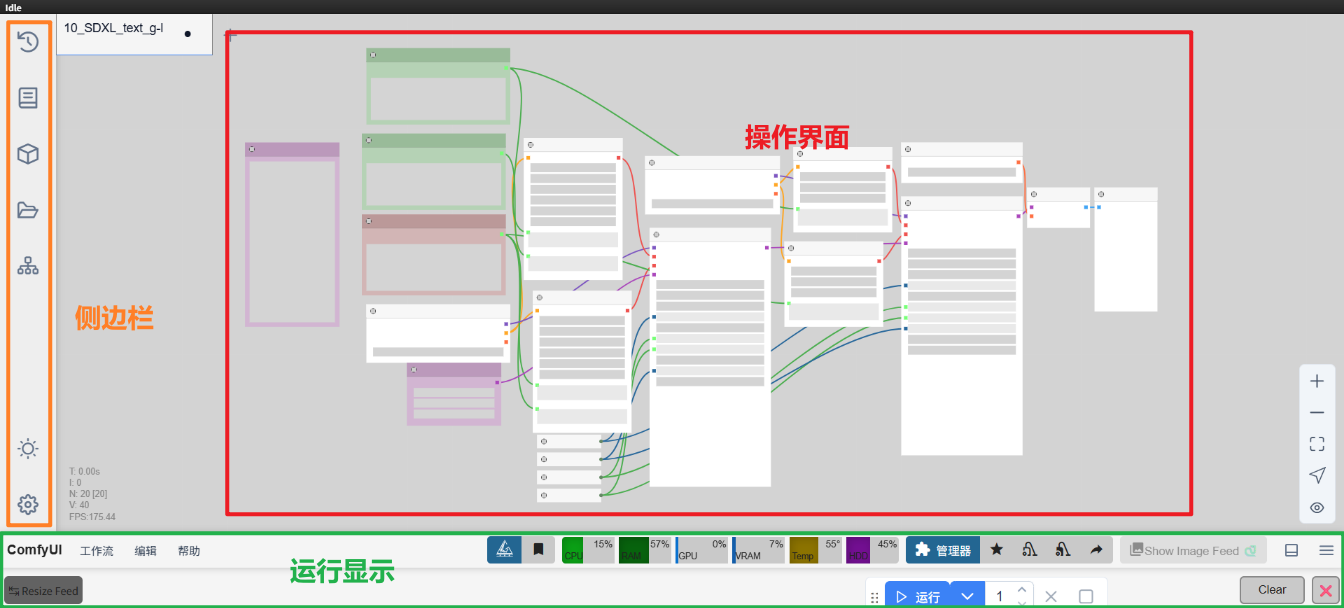Expand the dropdown arrow next to 运行
Screen dimensions: 1344x608
(x=967, y=597)
